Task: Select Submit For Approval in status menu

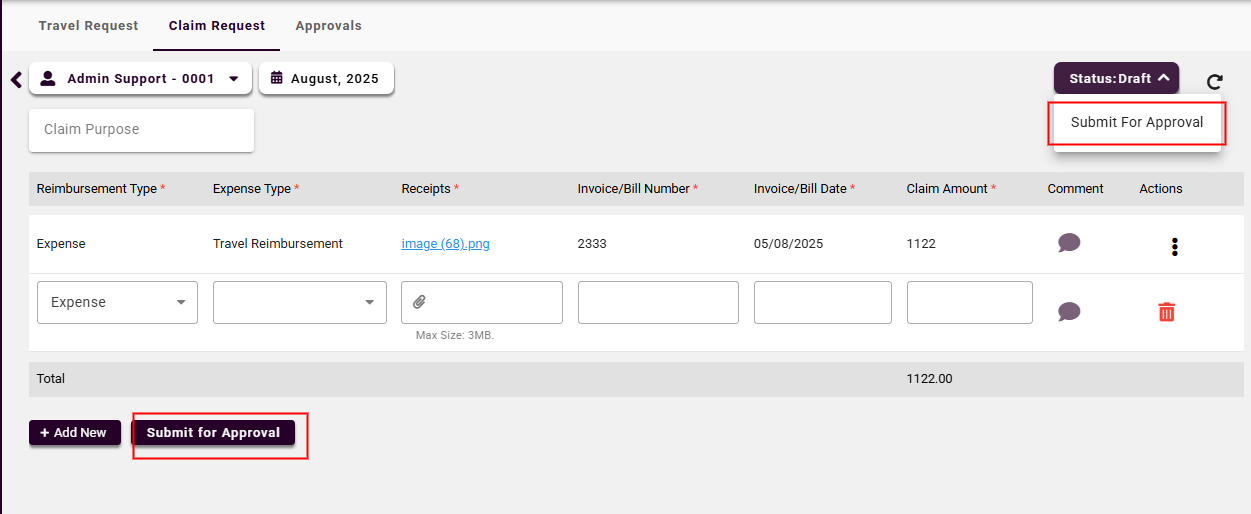Action: pyautogui.click(x=1137, y=123)
